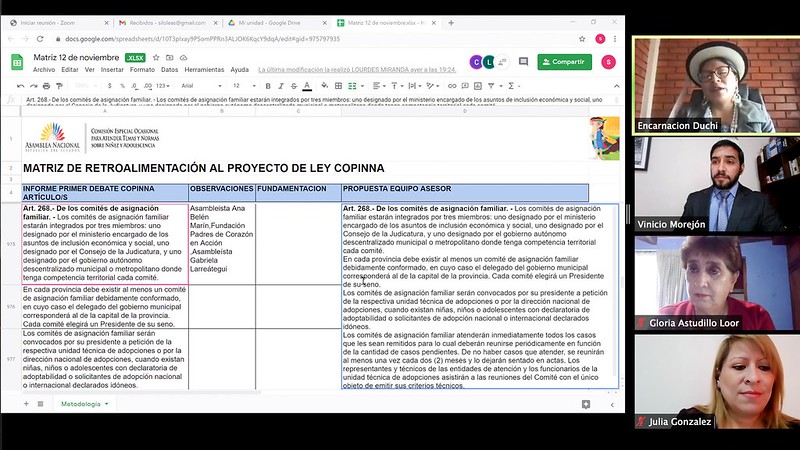The width and height of the screenshot is (800, 450).
Task: Apply bold formatting to cell
Action: [x=267, y=86]
